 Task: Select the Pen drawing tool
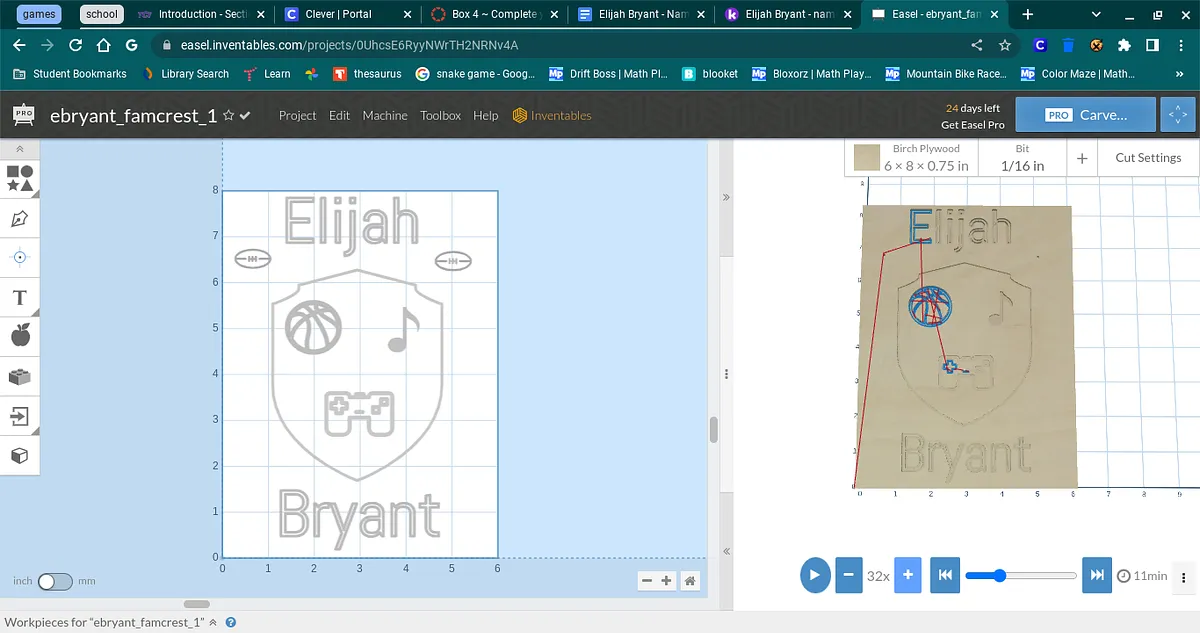(19, 218)
